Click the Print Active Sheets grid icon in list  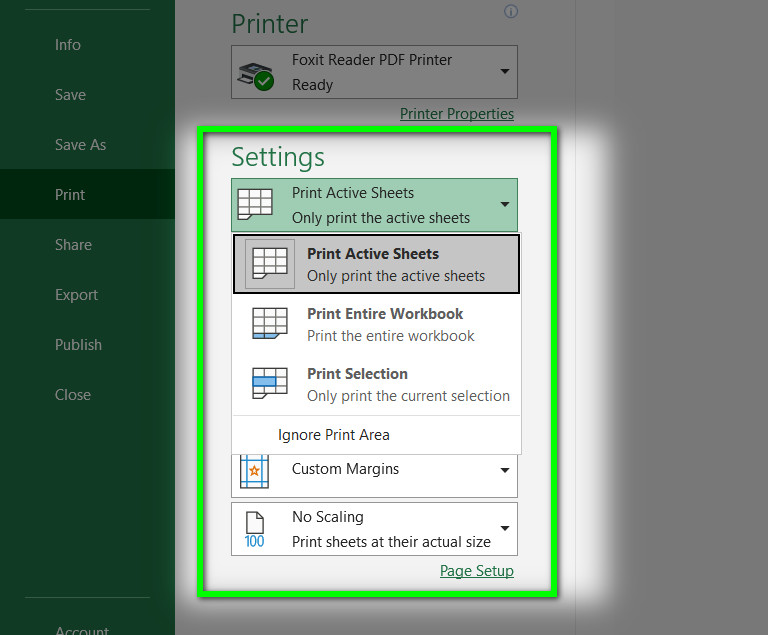270,265
